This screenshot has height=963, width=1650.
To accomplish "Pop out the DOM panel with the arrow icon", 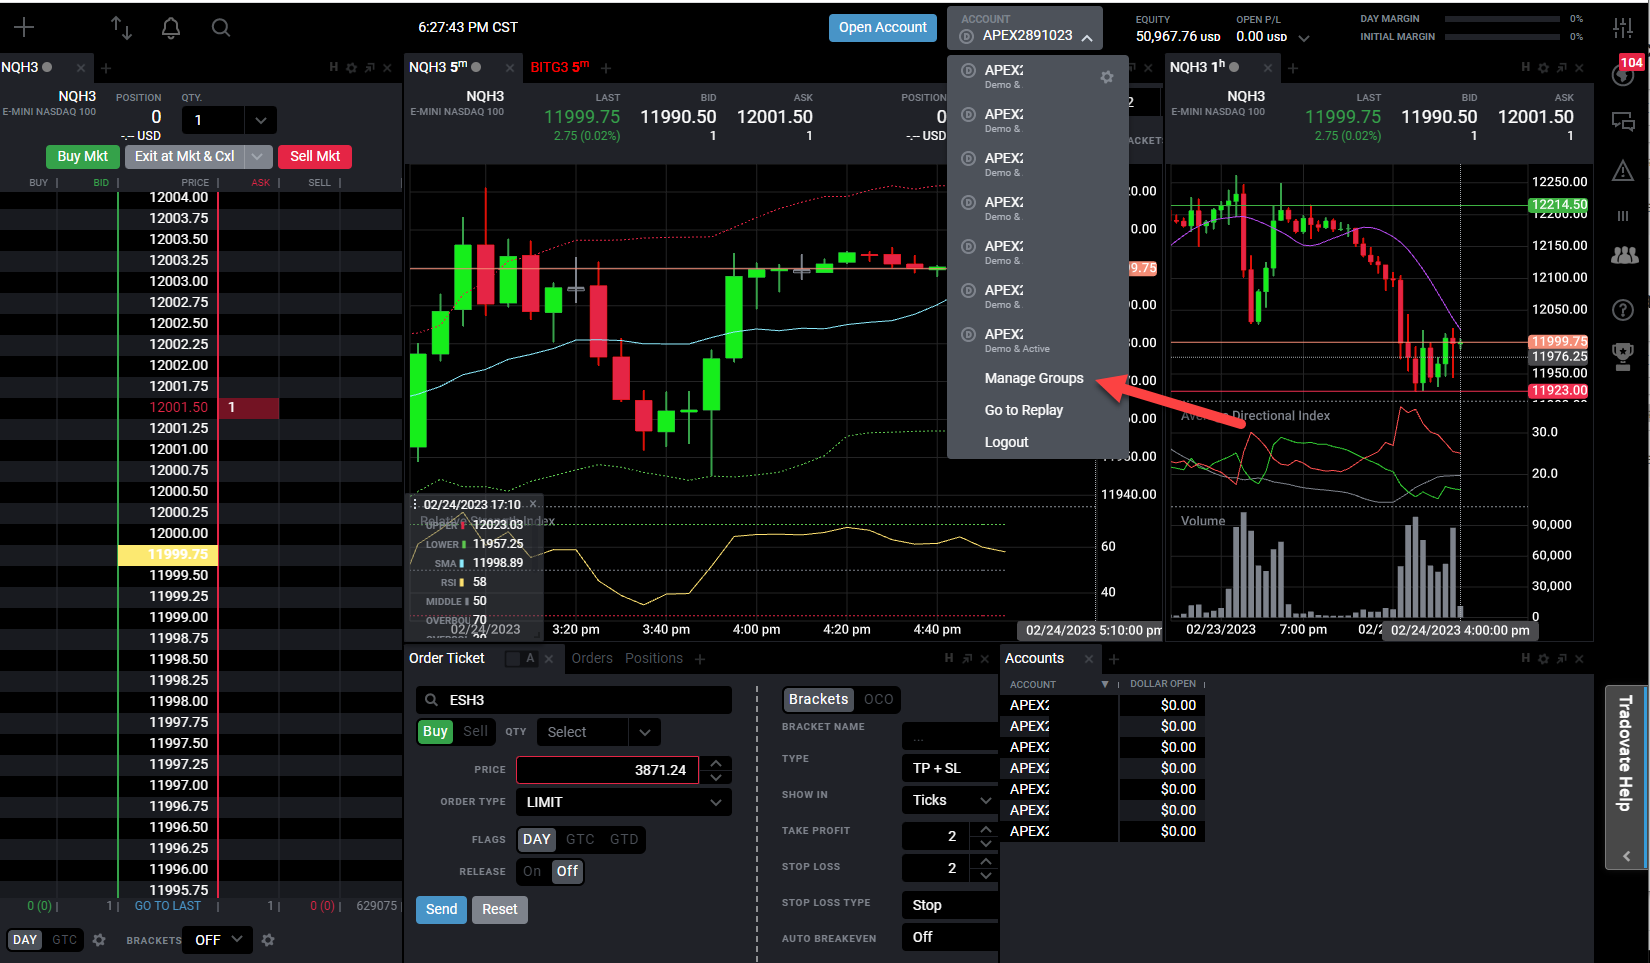I will 369,68.
